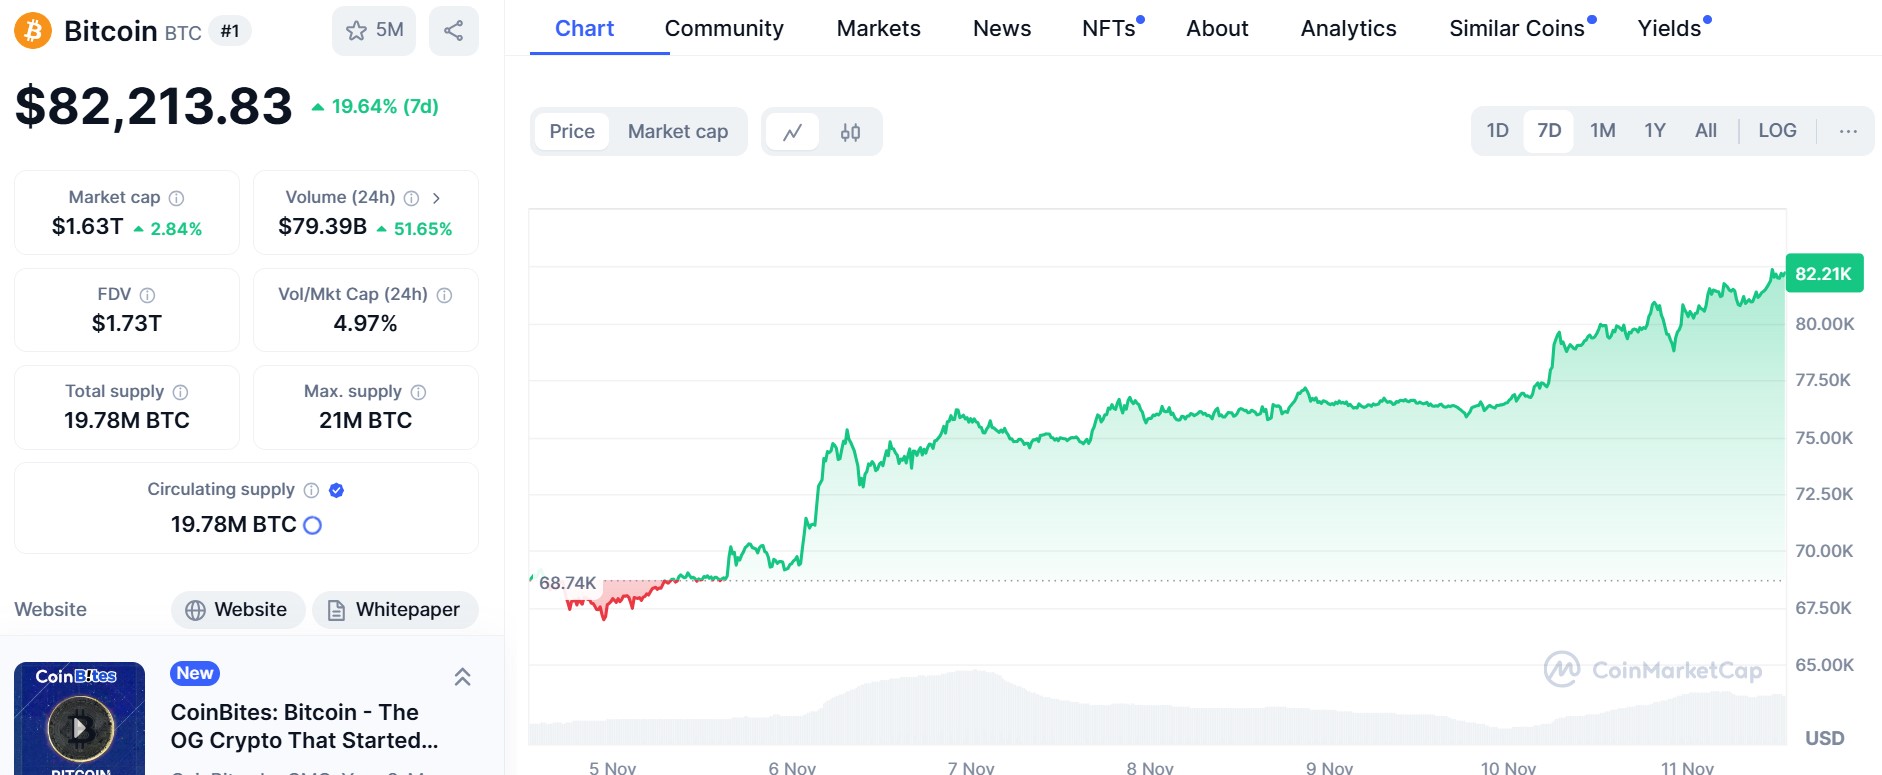Set chart range to 1Y

[1655, 131]
